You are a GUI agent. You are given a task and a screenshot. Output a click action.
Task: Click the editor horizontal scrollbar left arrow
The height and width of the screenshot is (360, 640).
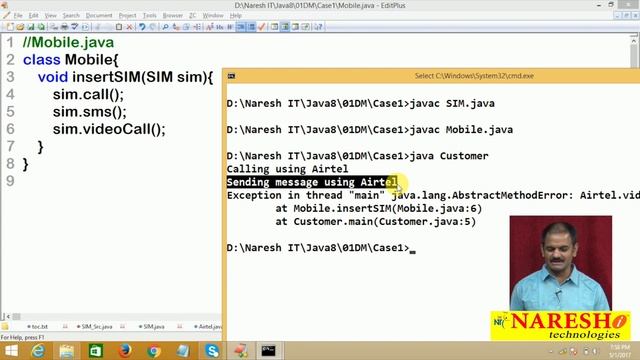tap(8, 316)
